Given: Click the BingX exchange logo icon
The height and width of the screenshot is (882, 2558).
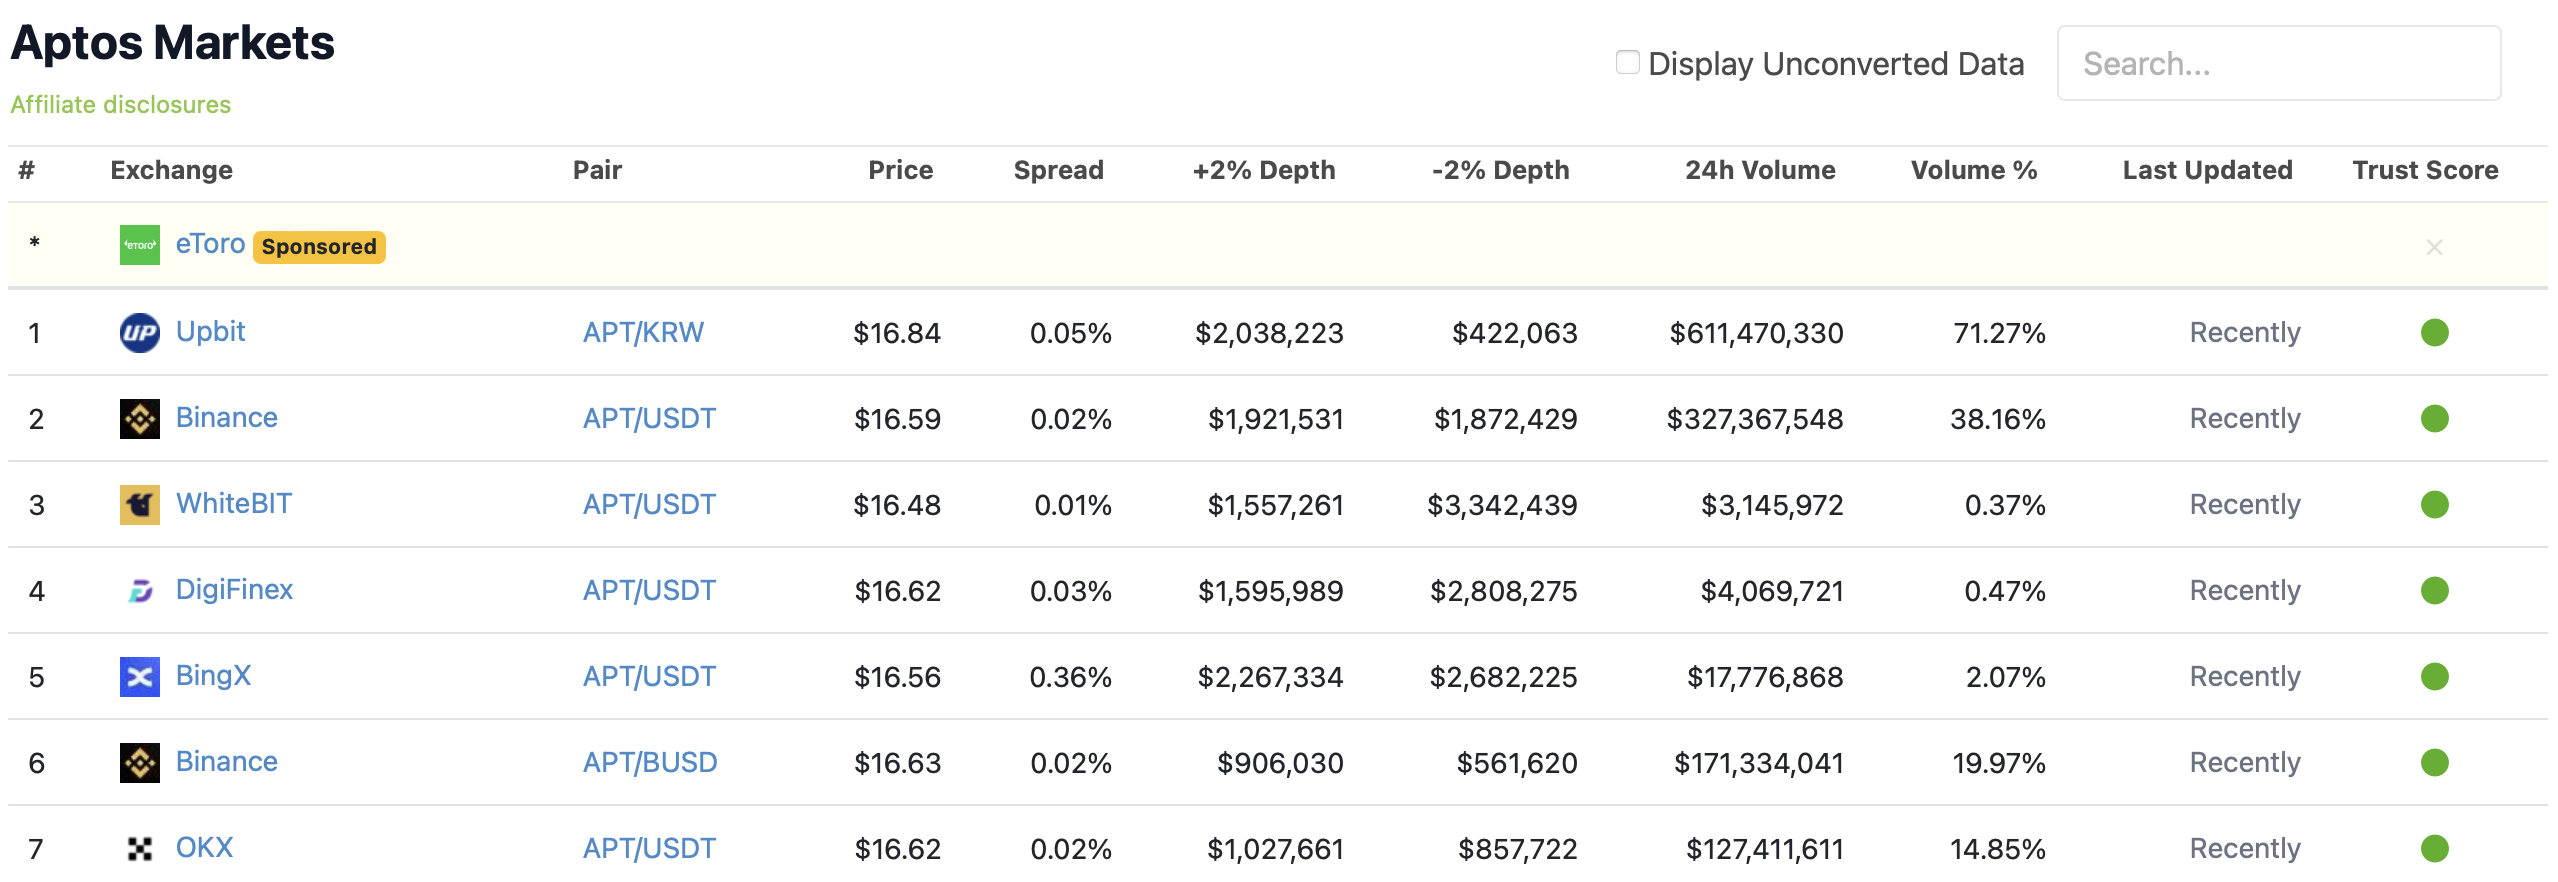Looking at the screenshot, I should pos(140,677).
